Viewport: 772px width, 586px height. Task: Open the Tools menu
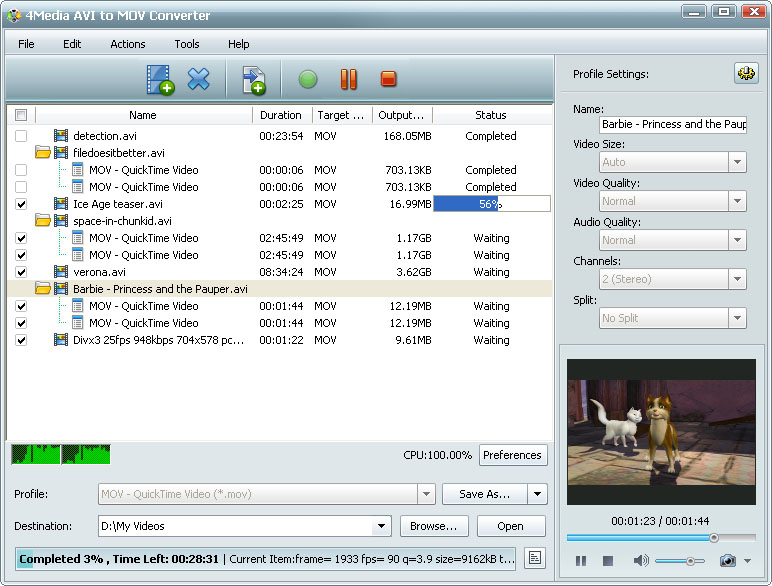pos(187,44)
